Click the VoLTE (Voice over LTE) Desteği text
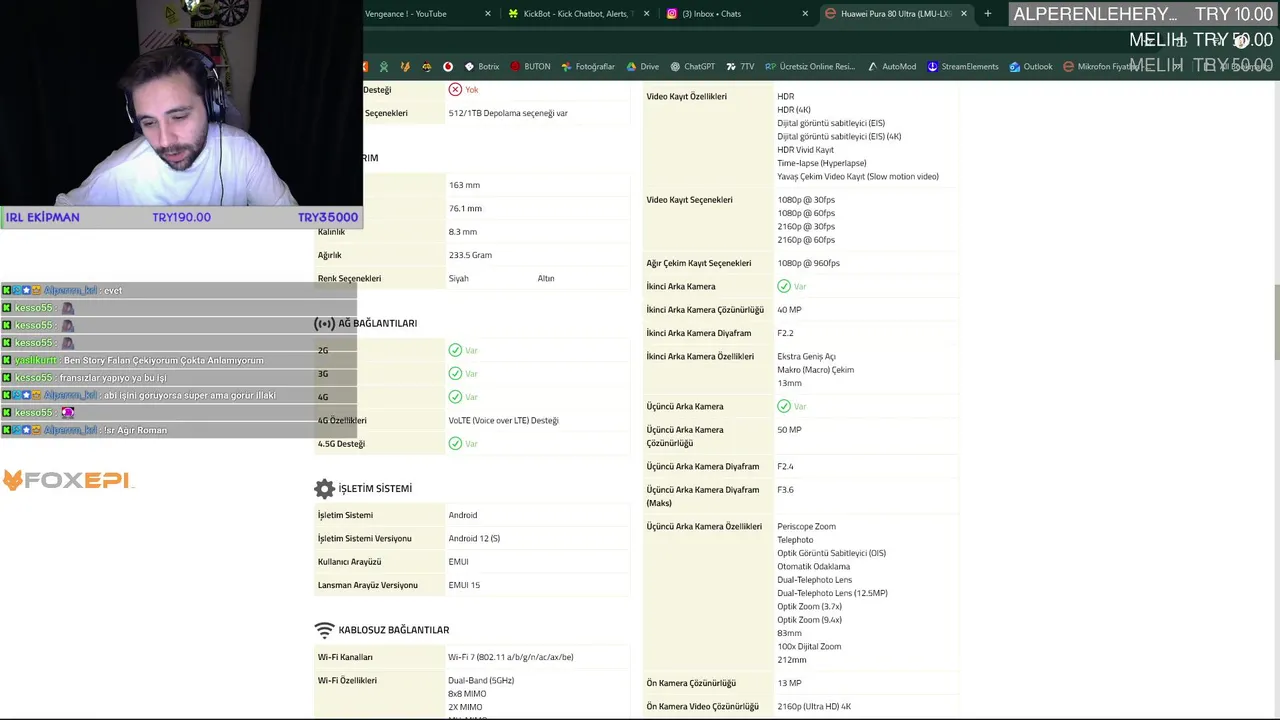 (503, 421)
